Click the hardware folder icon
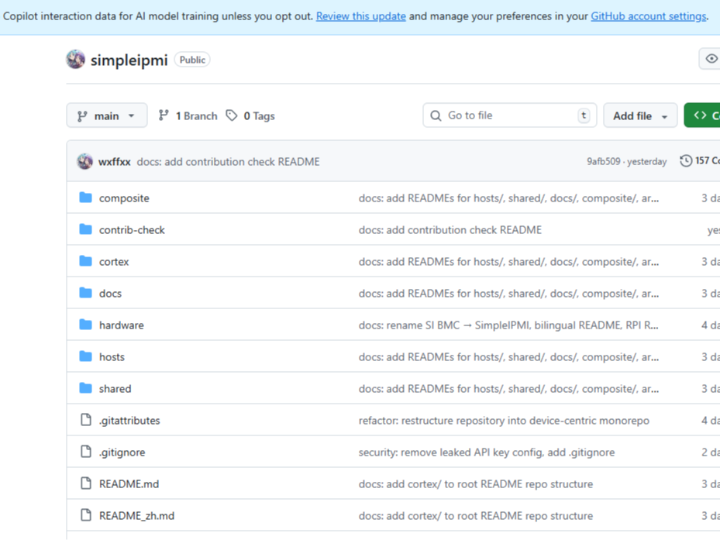Image resolution: width=720 pixels, height=540 pixels. tap(85, 325)
